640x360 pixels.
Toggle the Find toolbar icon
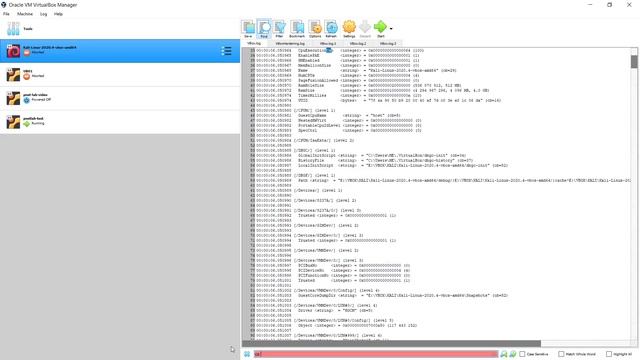click(264, 27)
